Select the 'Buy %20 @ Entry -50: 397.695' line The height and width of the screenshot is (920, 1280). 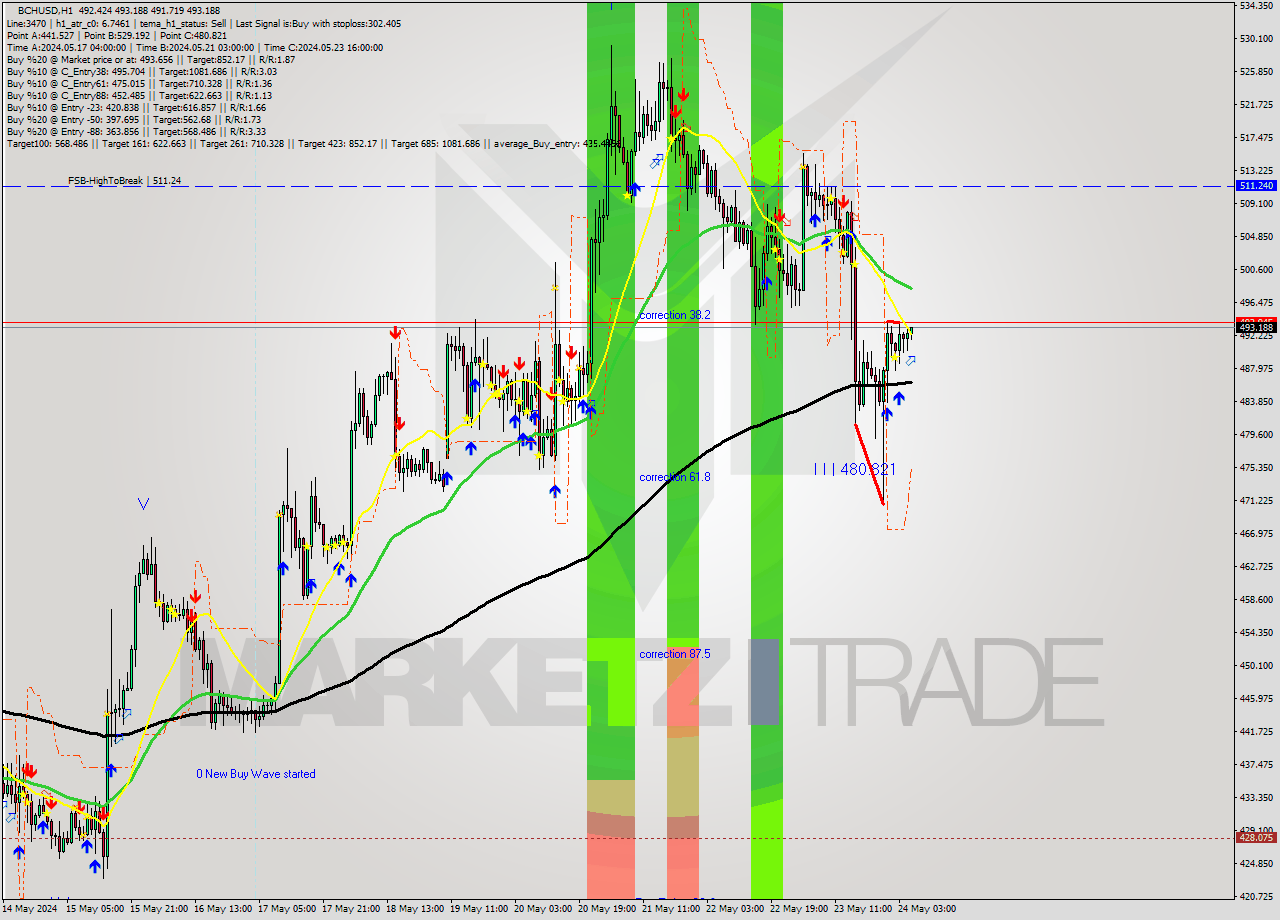click(136, 119)
